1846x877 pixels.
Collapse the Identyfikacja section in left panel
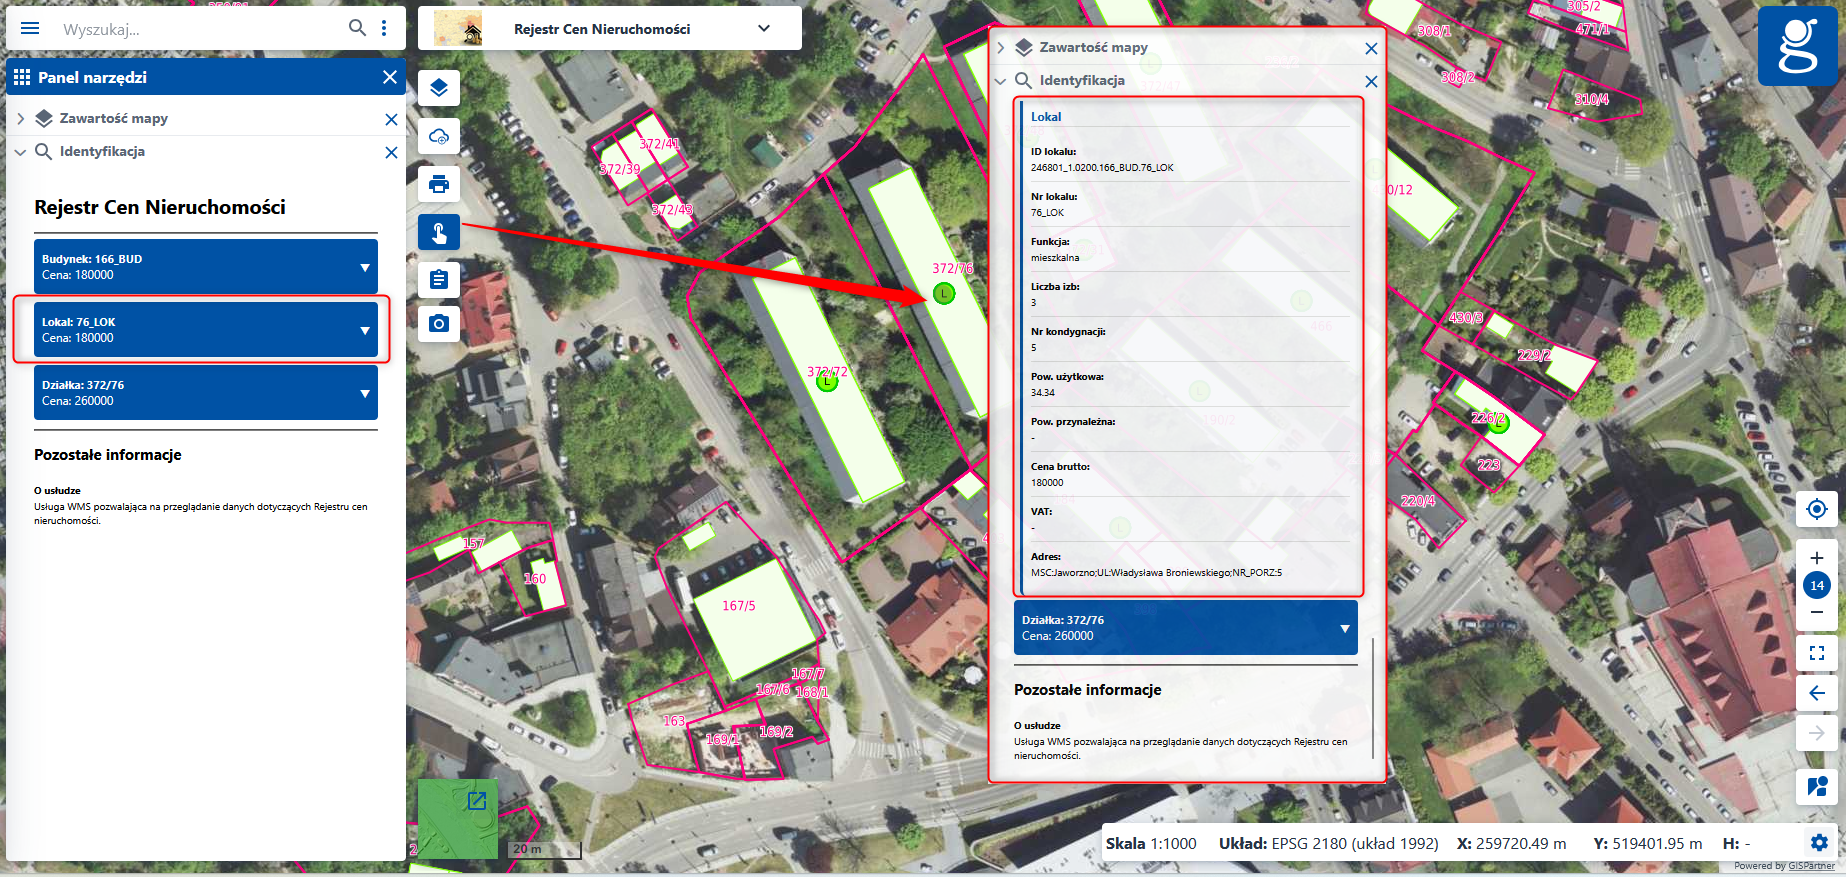pos(21,152)
